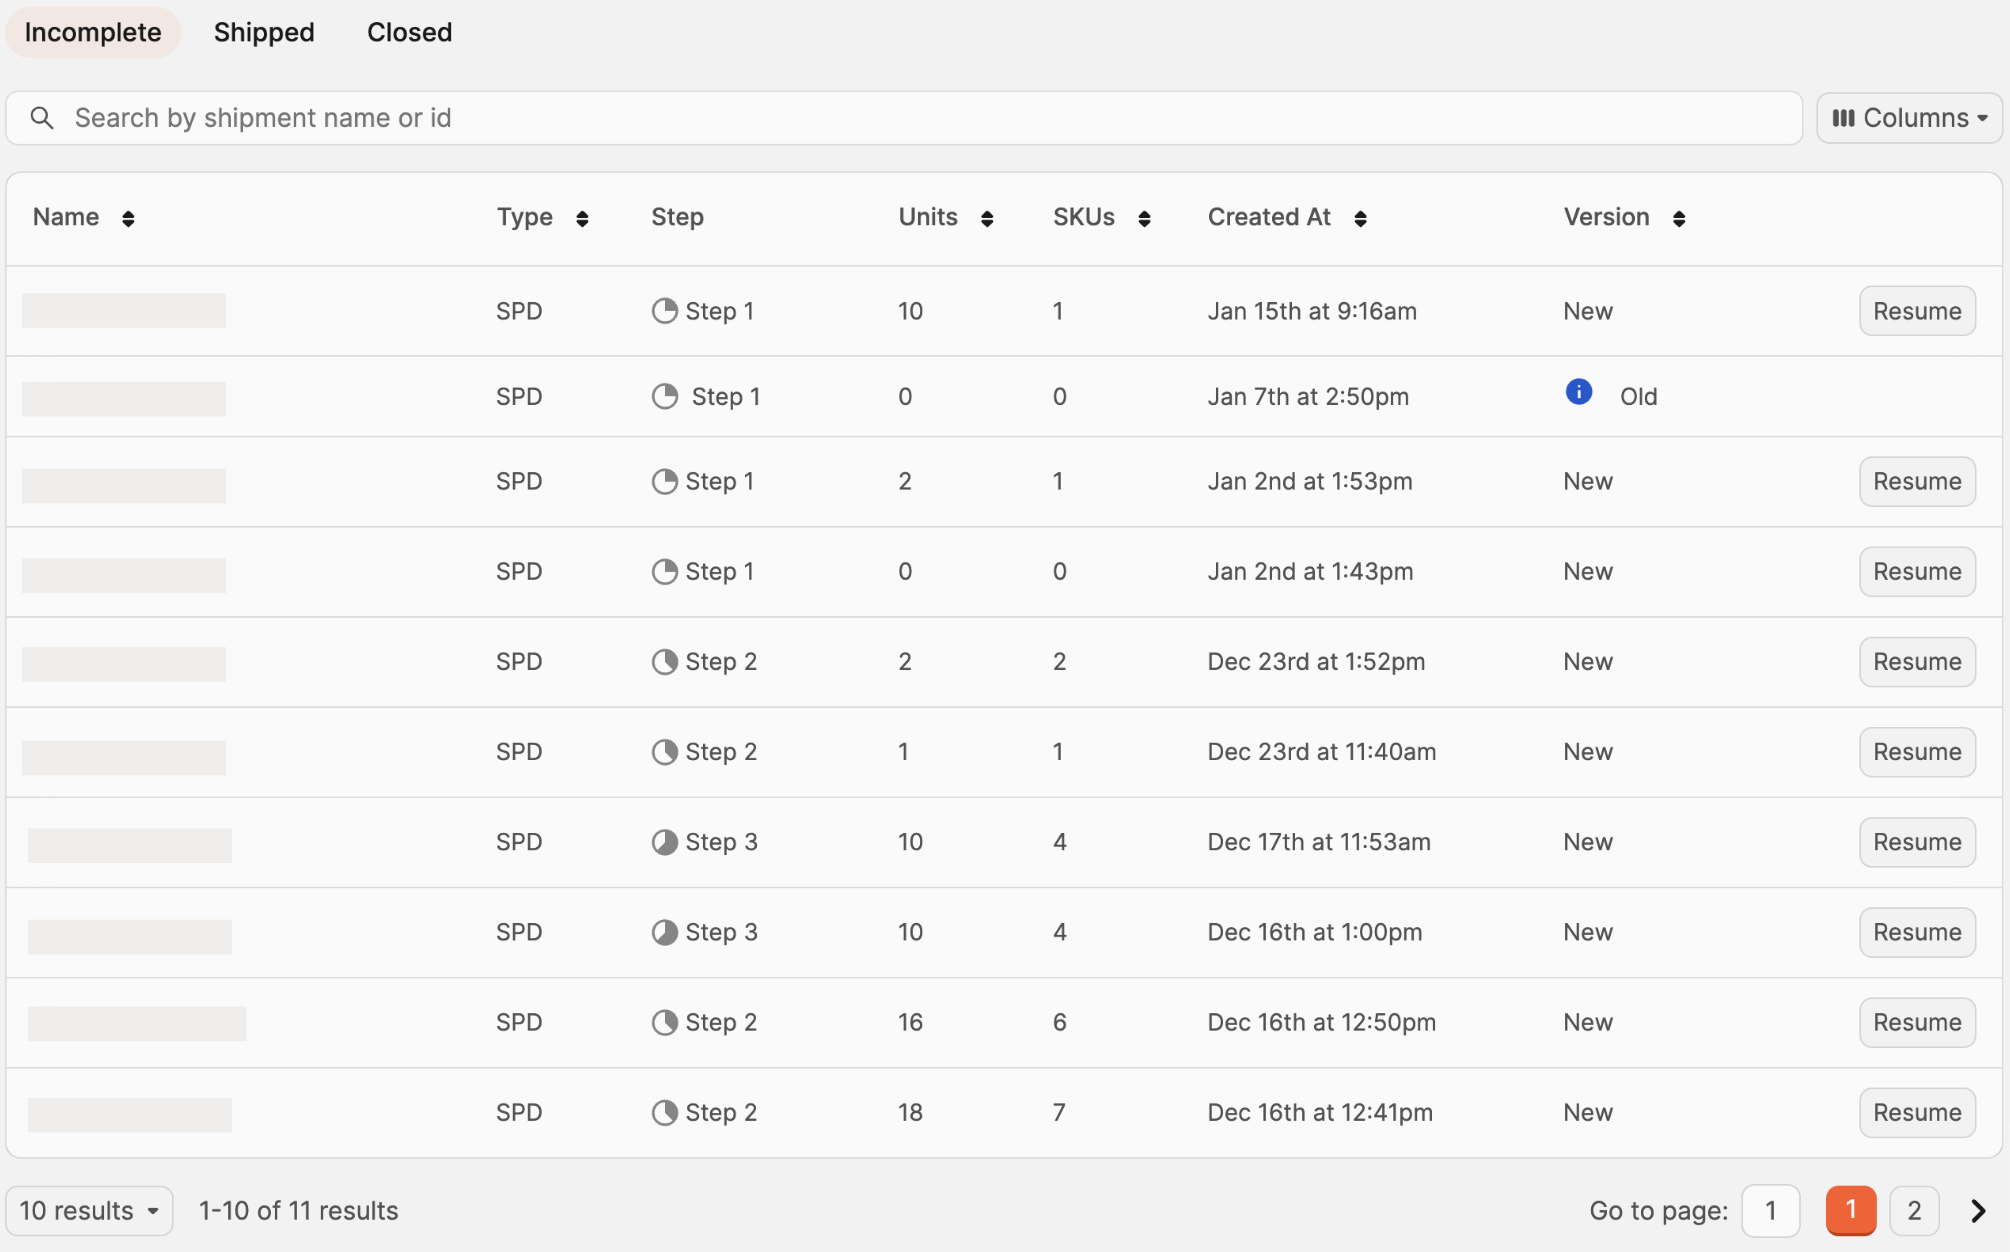2010x1252 pixels.
Task: Select highlighted current page 1 button
Action: pos(1851,1210)
